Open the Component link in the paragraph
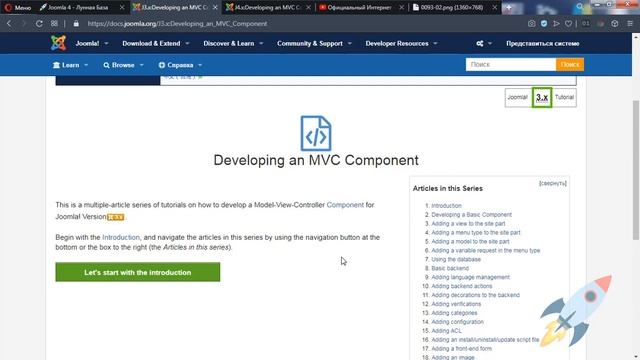The width and height of the screenshot is (640, 360). point(345,205)
